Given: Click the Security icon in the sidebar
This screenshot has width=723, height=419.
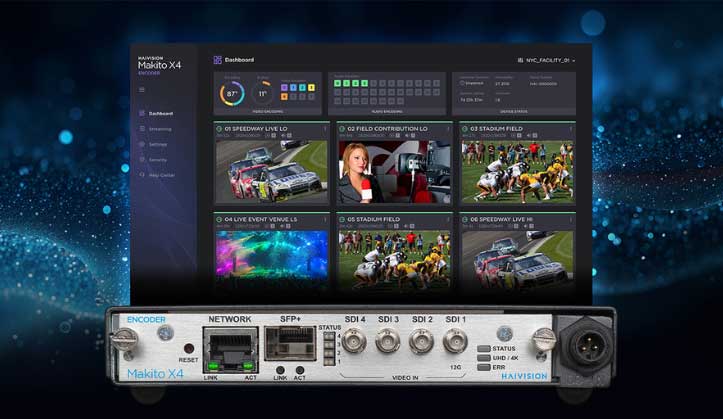Looking at the screenshot, I should [x=141, y=160].
